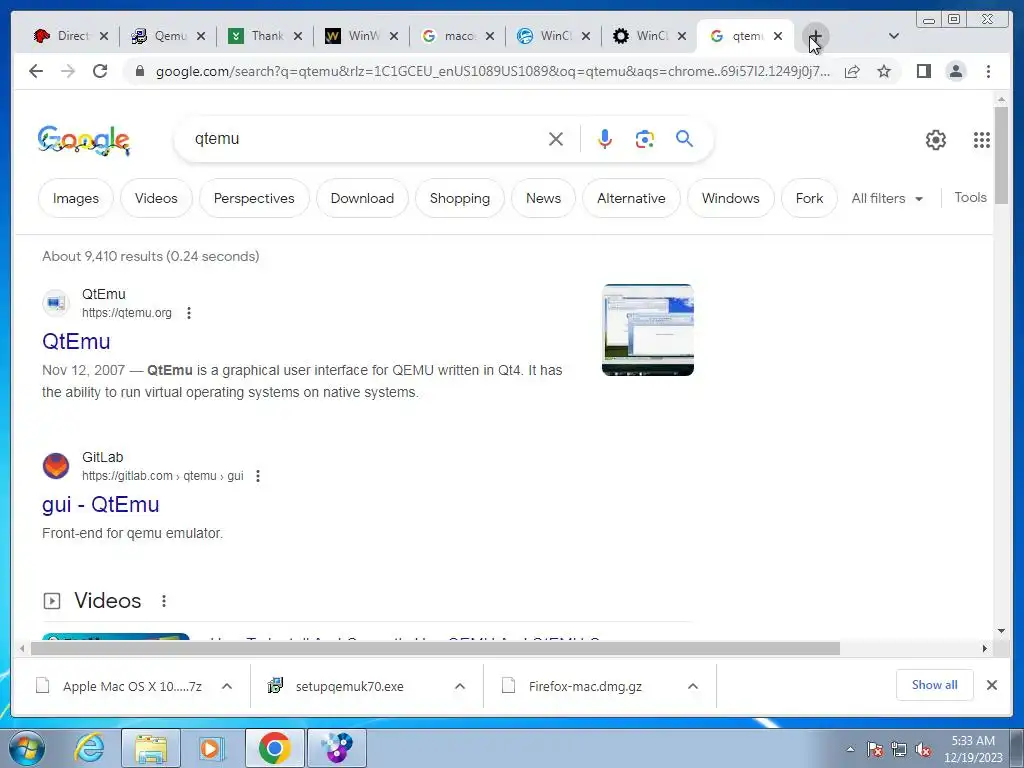View site information via the lock icon
The height and width of the screenshot is (768, 1024).
140,71
